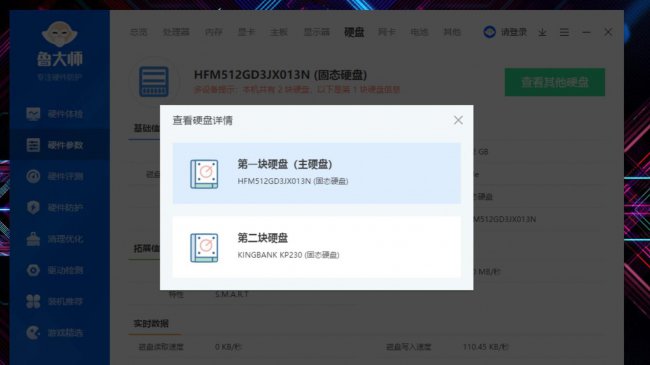The image size is (650, 365).
Task: Click the 鲁大师 monkey logo
Action: 60,34
